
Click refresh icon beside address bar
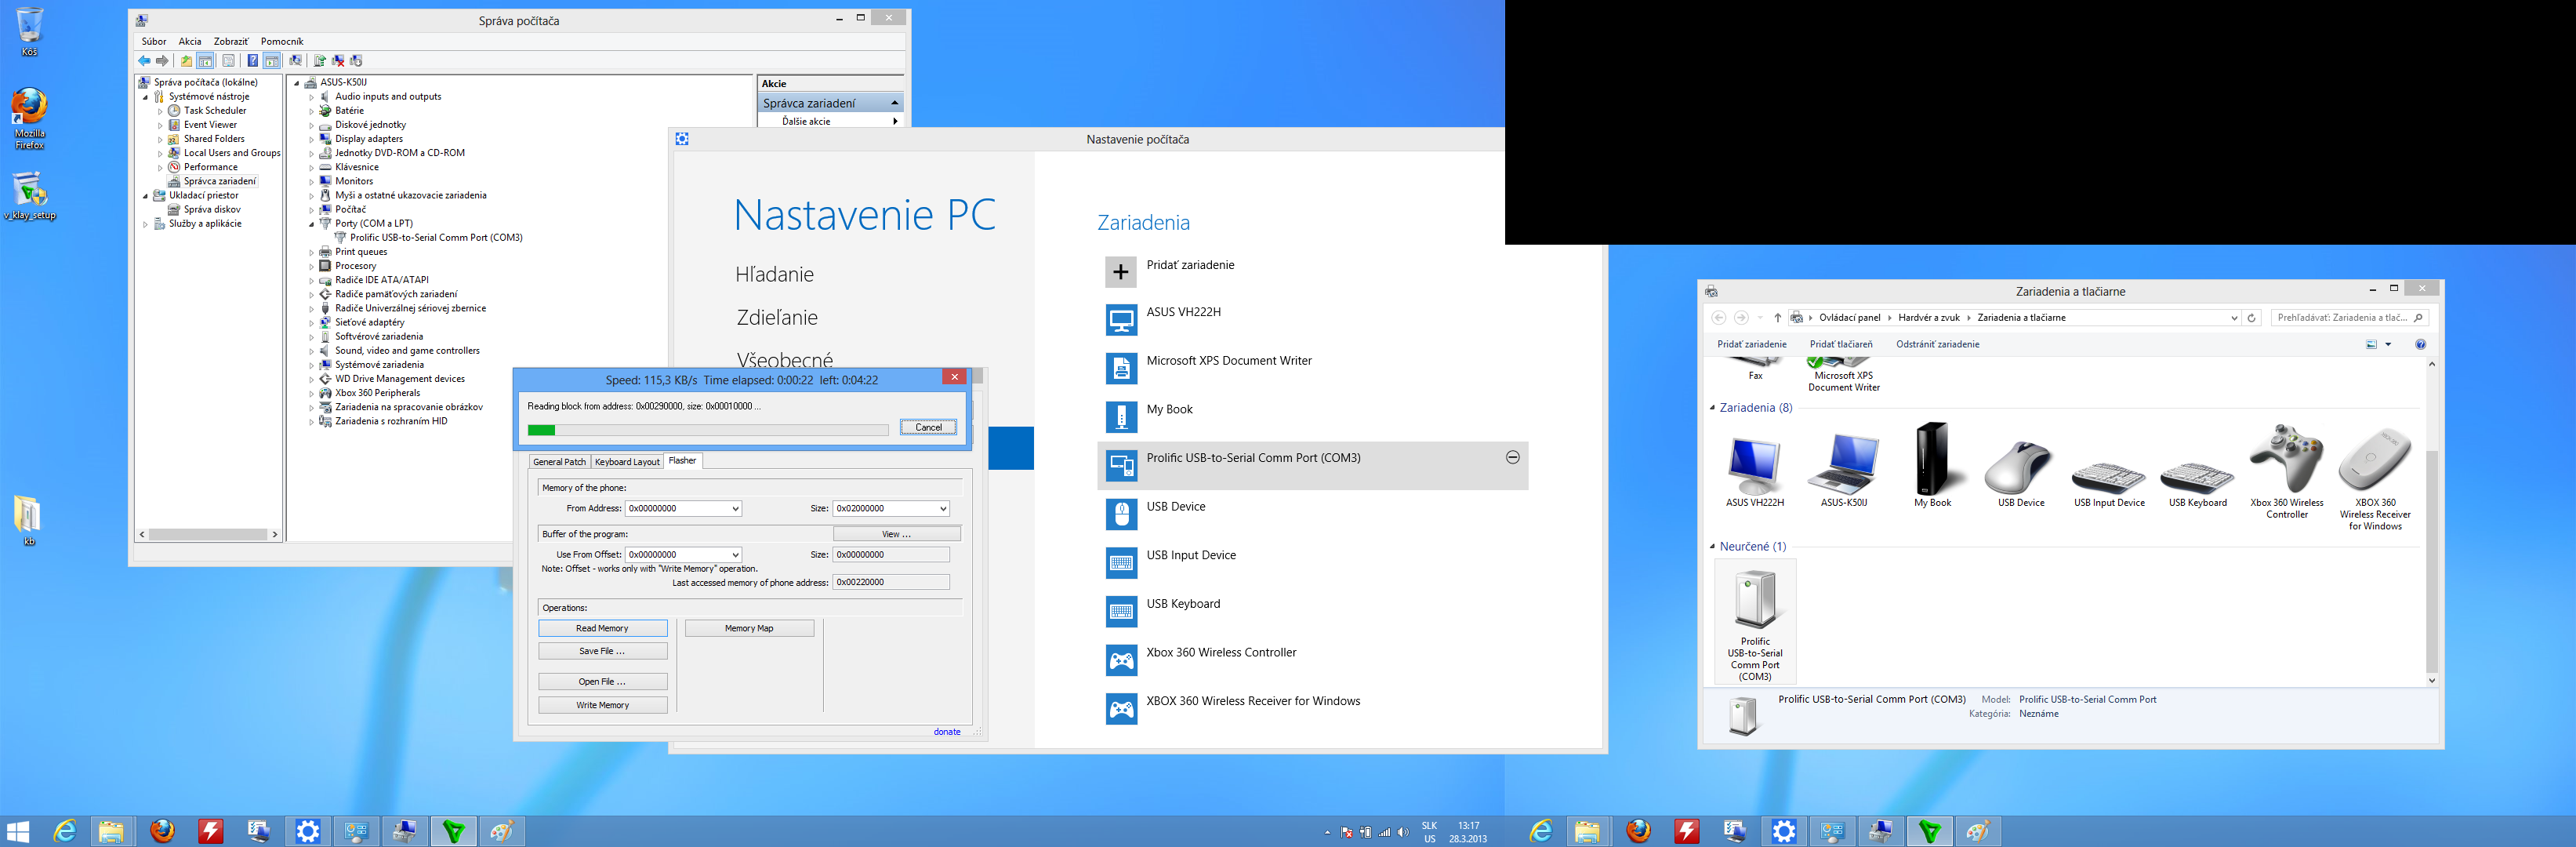[x=2252, y=318]
